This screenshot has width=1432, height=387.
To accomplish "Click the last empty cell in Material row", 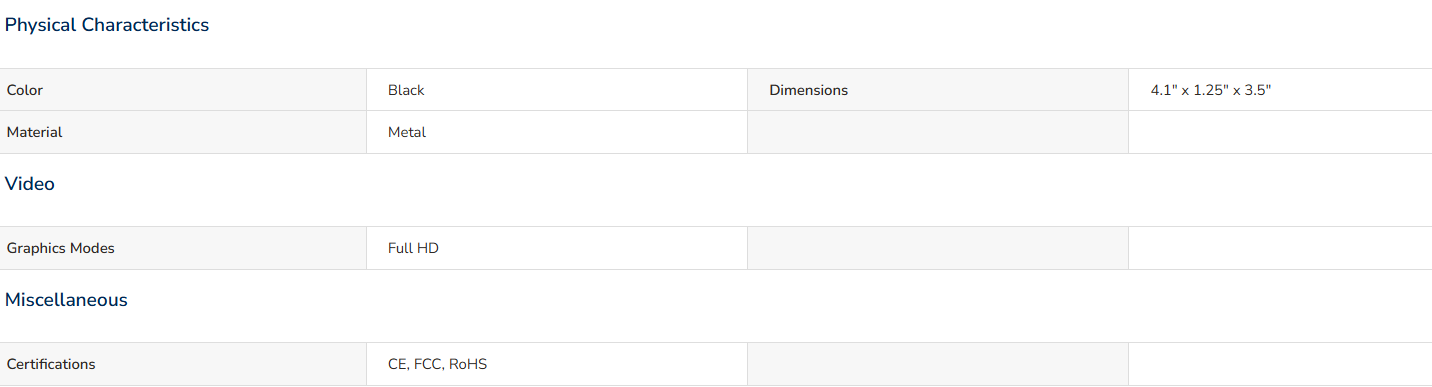I will [1280, 132].
